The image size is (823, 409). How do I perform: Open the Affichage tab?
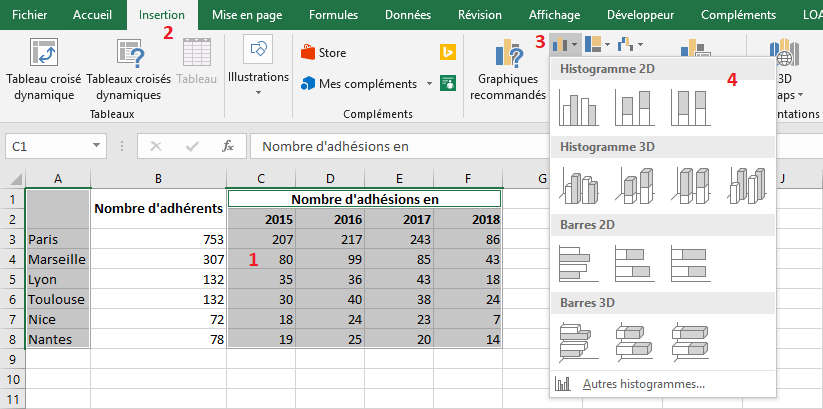(x=554, y=15)
